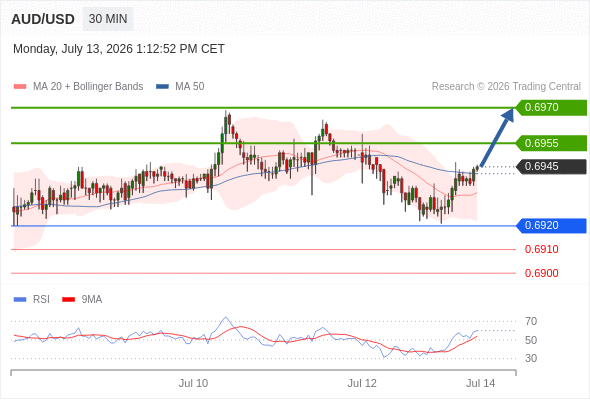Click the blue upward forecast arrow
Viewport: 590px width, 400px height.
click(497, 137)
